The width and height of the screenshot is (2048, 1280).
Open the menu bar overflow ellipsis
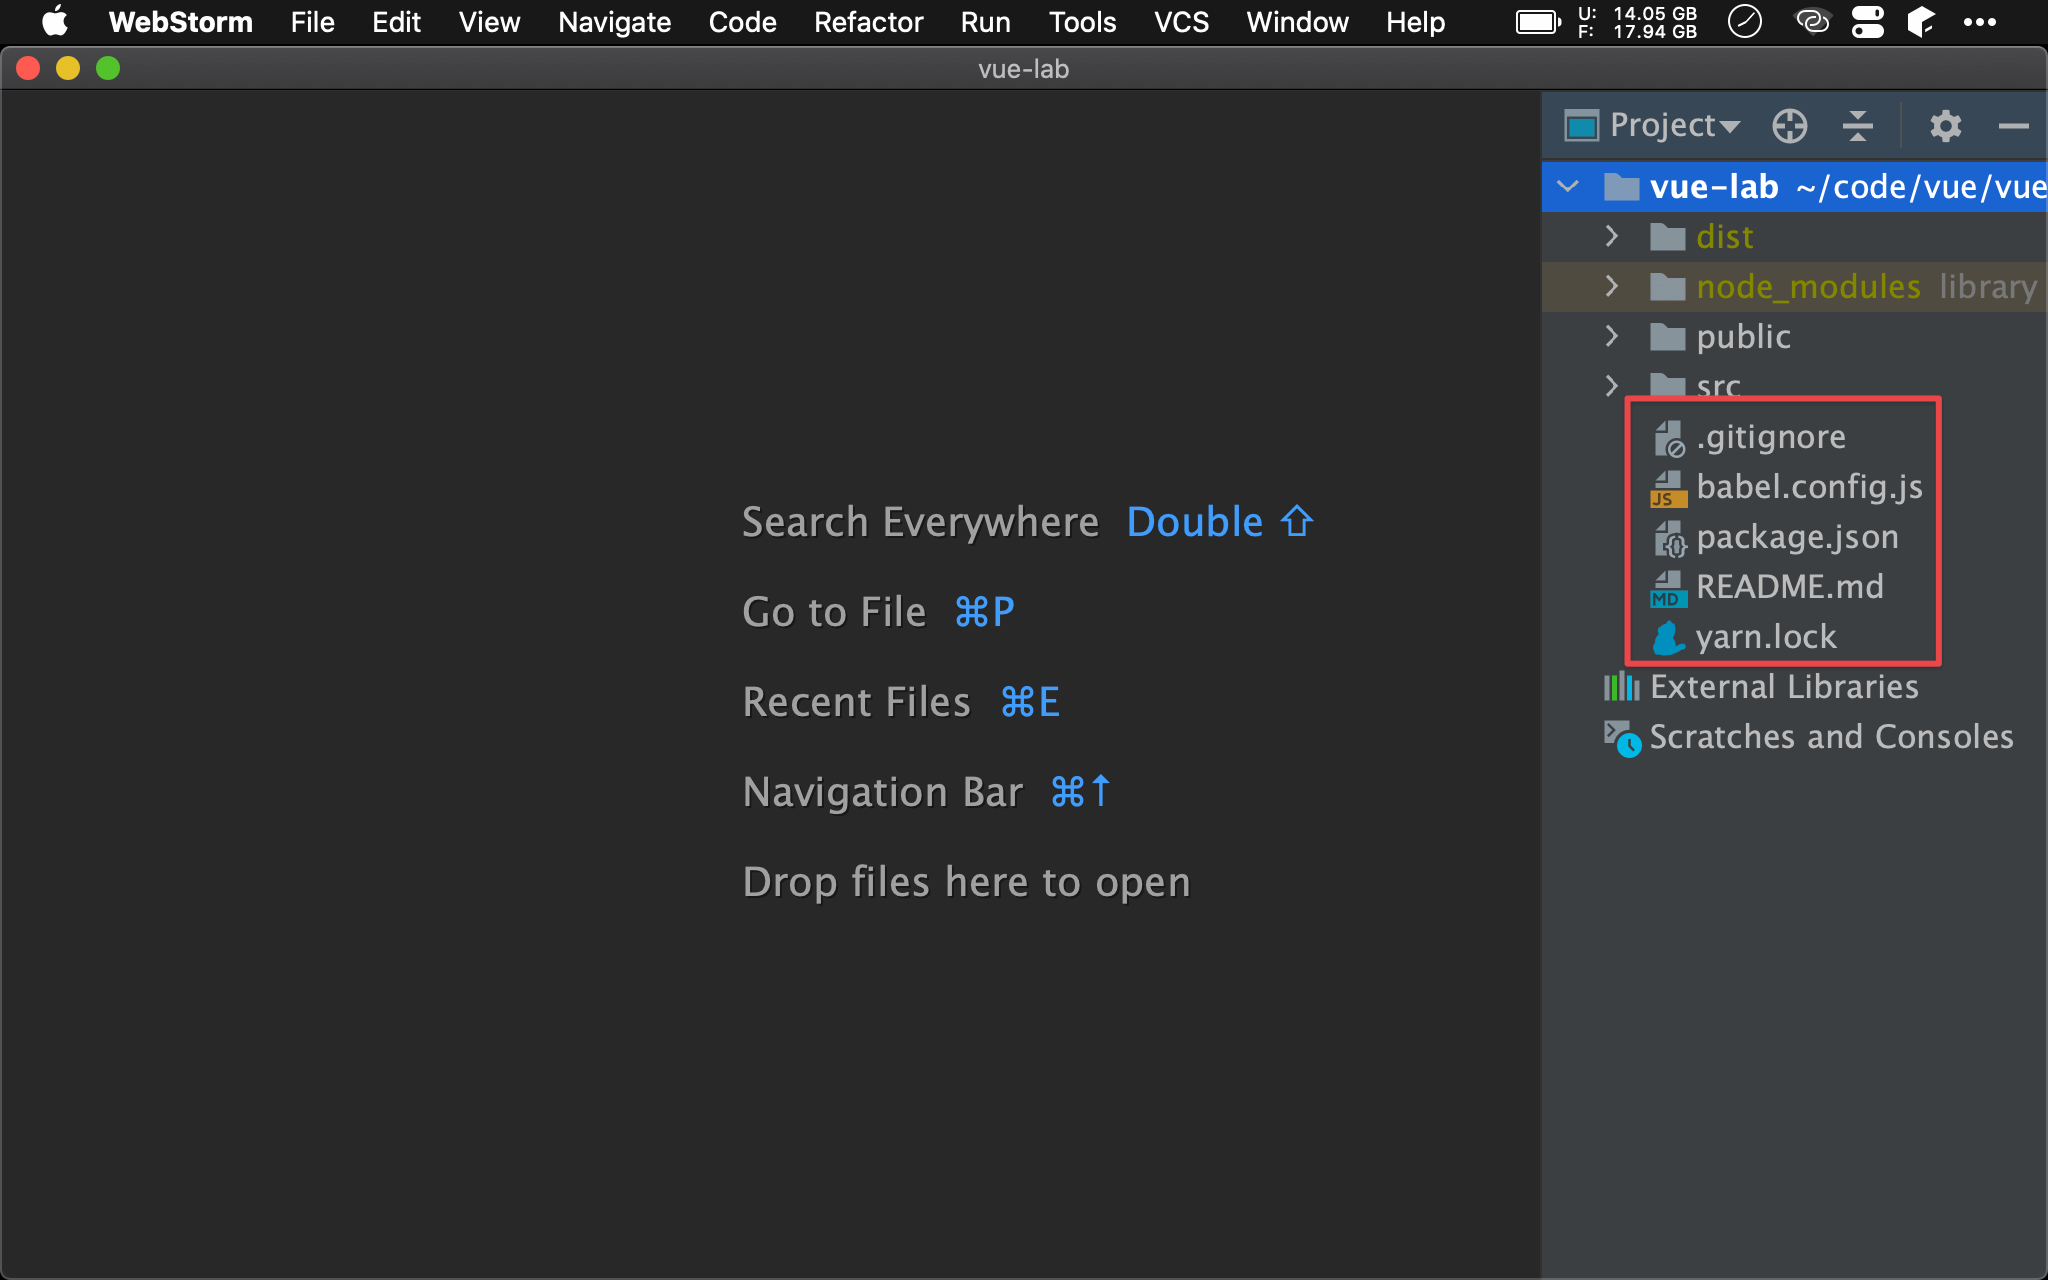pos(1979,22)
